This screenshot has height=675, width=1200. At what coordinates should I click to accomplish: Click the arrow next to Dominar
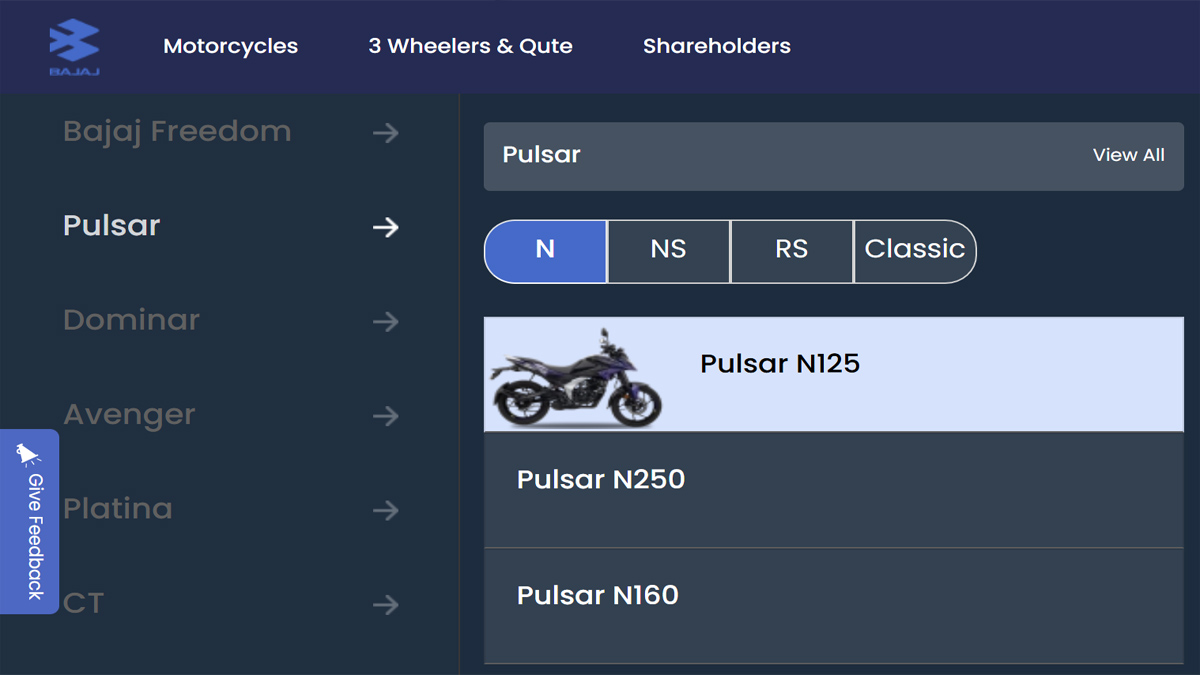coord(386,322)
